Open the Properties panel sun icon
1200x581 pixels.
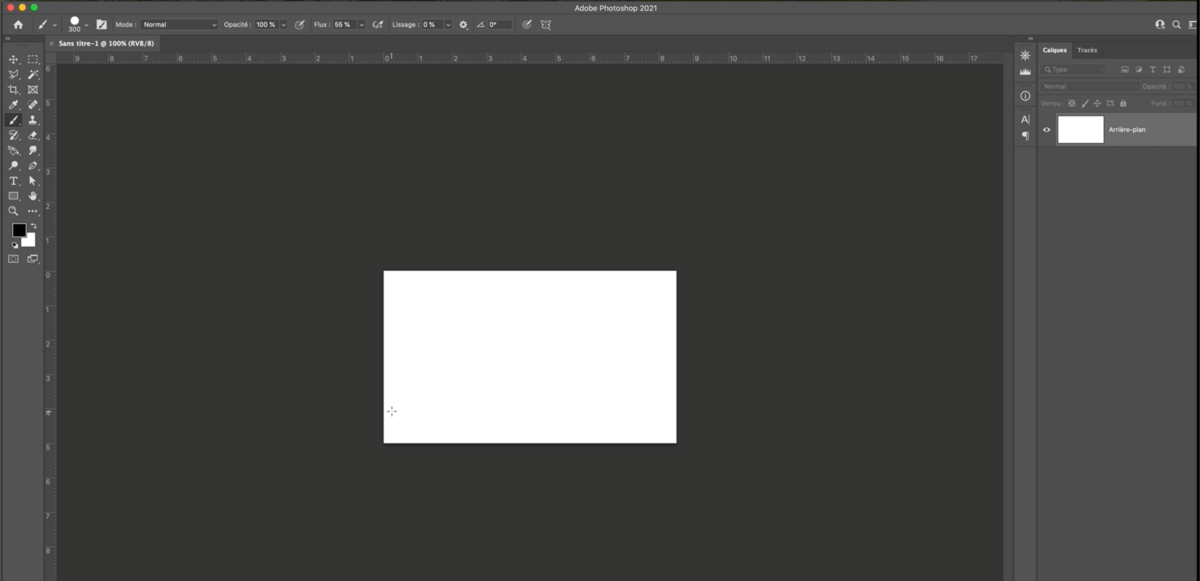point(1025,56)
